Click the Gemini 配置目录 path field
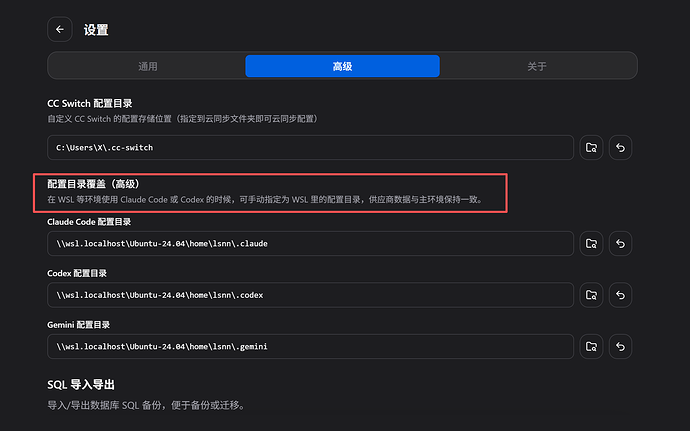The image size is (690, 431). click(x=310, y=346)
